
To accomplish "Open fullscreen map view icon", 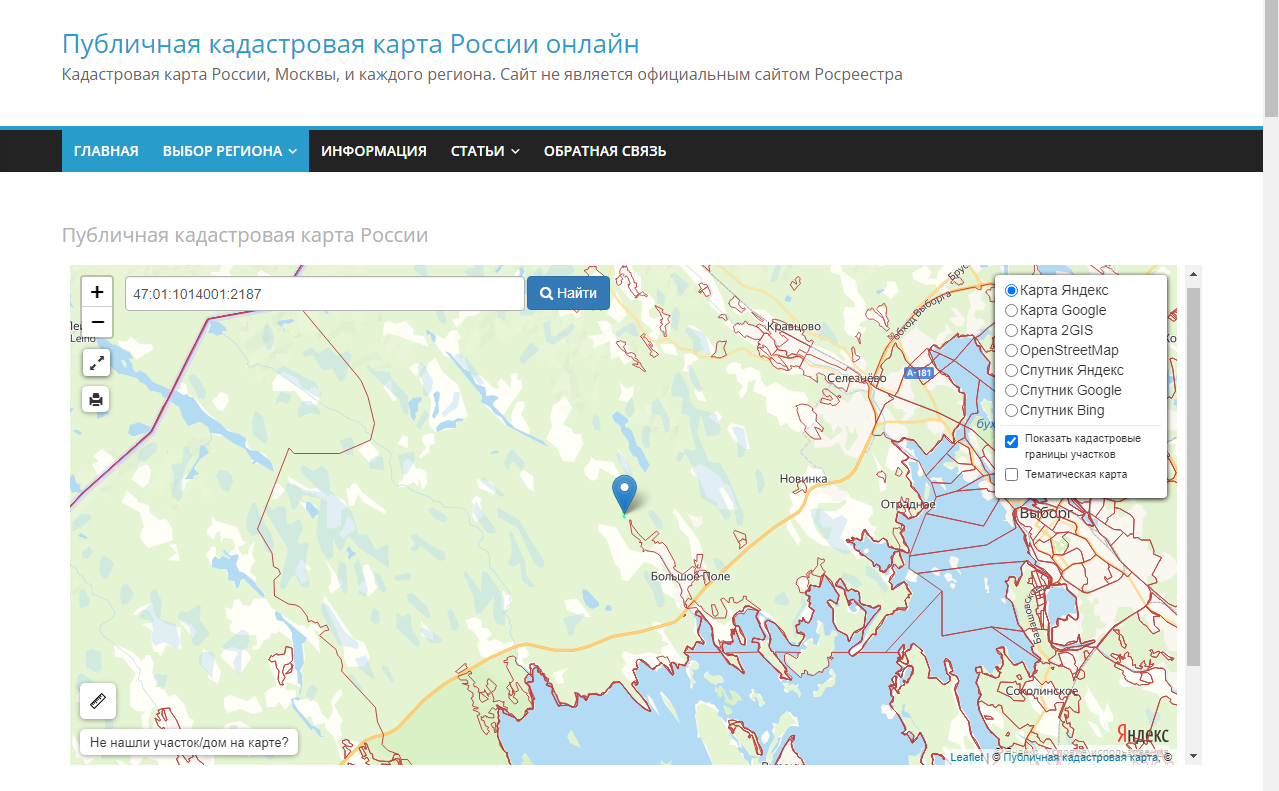I will click(96, 363).
